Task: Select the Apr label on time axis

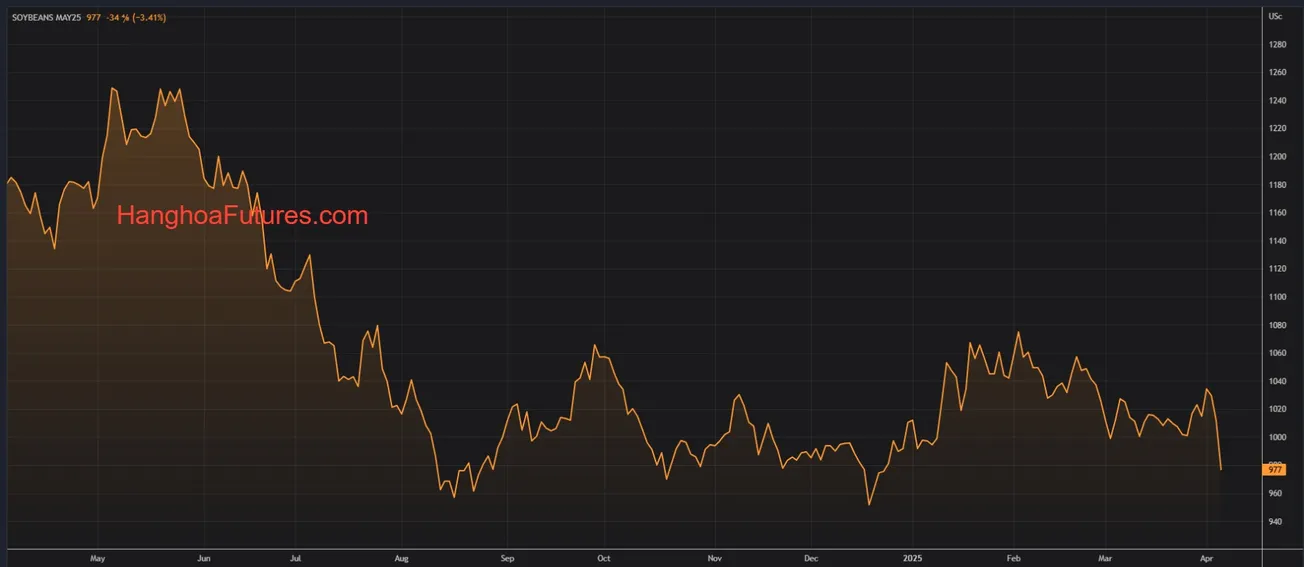Action: 1205,557
